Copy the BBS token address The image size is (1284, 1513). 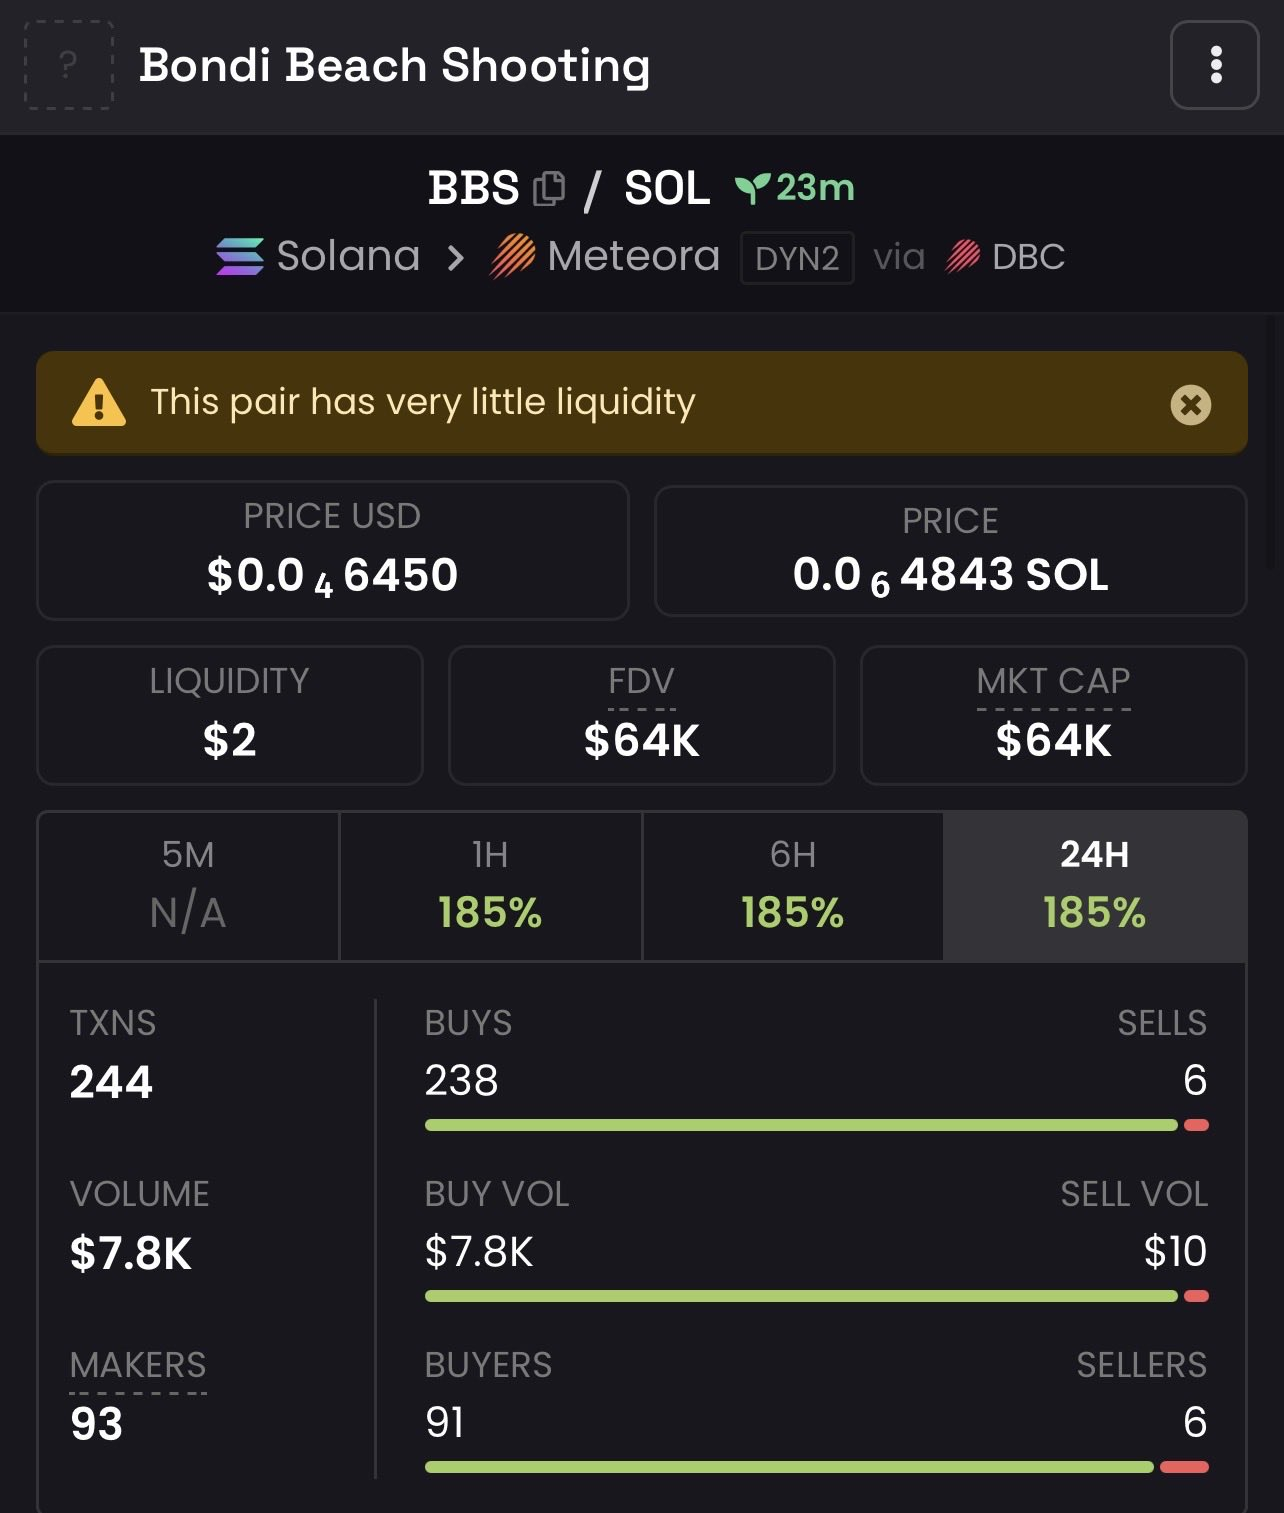pyautogui.click(x=549, y=188)
